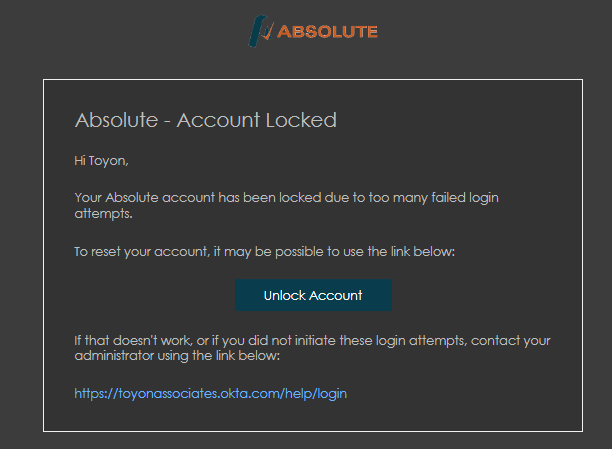Click the 'To reset your account' instruction line

click(x=265, y=252)
